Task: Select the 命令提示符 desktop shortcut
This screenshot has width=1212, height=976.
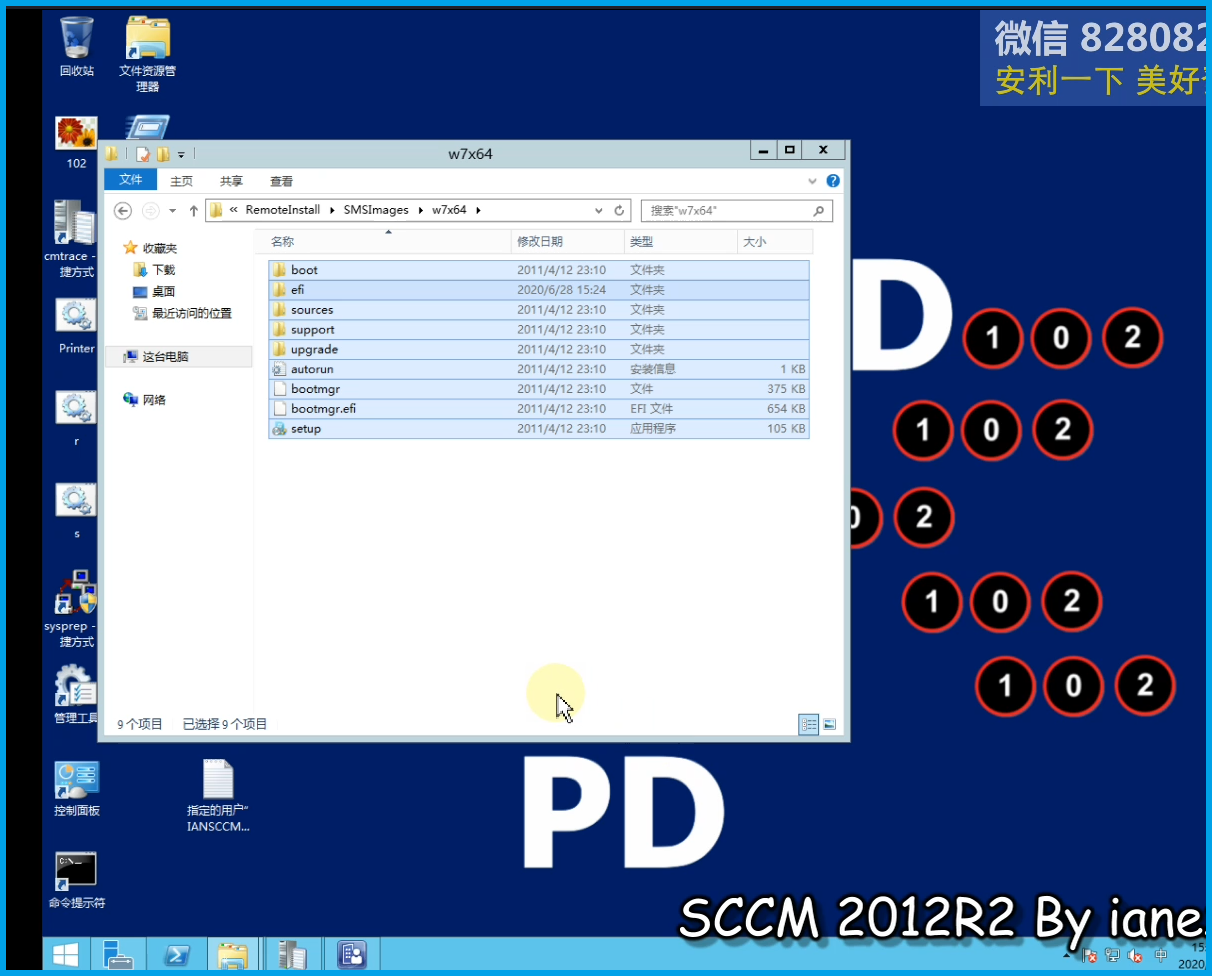Action: [76, 880]
